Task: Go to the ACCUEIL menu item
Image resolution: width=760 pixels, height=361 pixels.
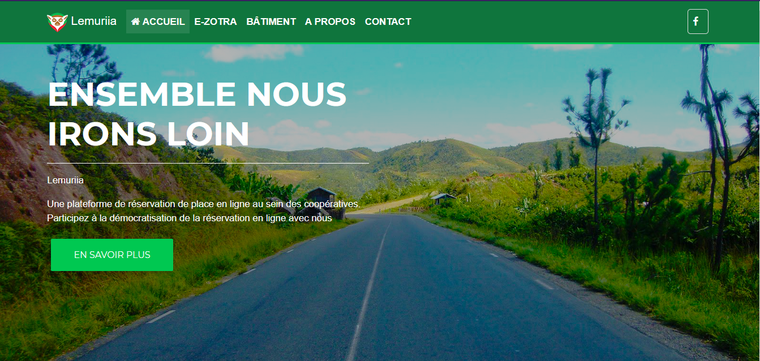Action: [158, 22]
